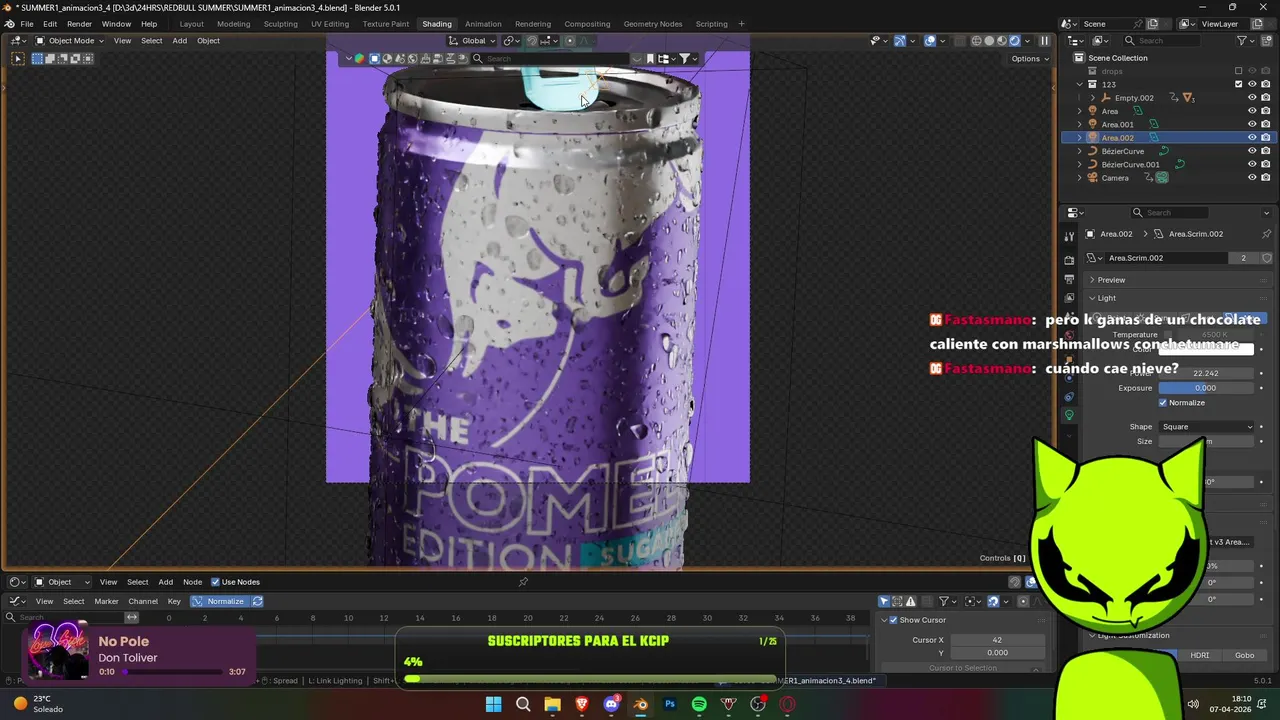Select material preview viewport shading

[x=1002, y=41]
